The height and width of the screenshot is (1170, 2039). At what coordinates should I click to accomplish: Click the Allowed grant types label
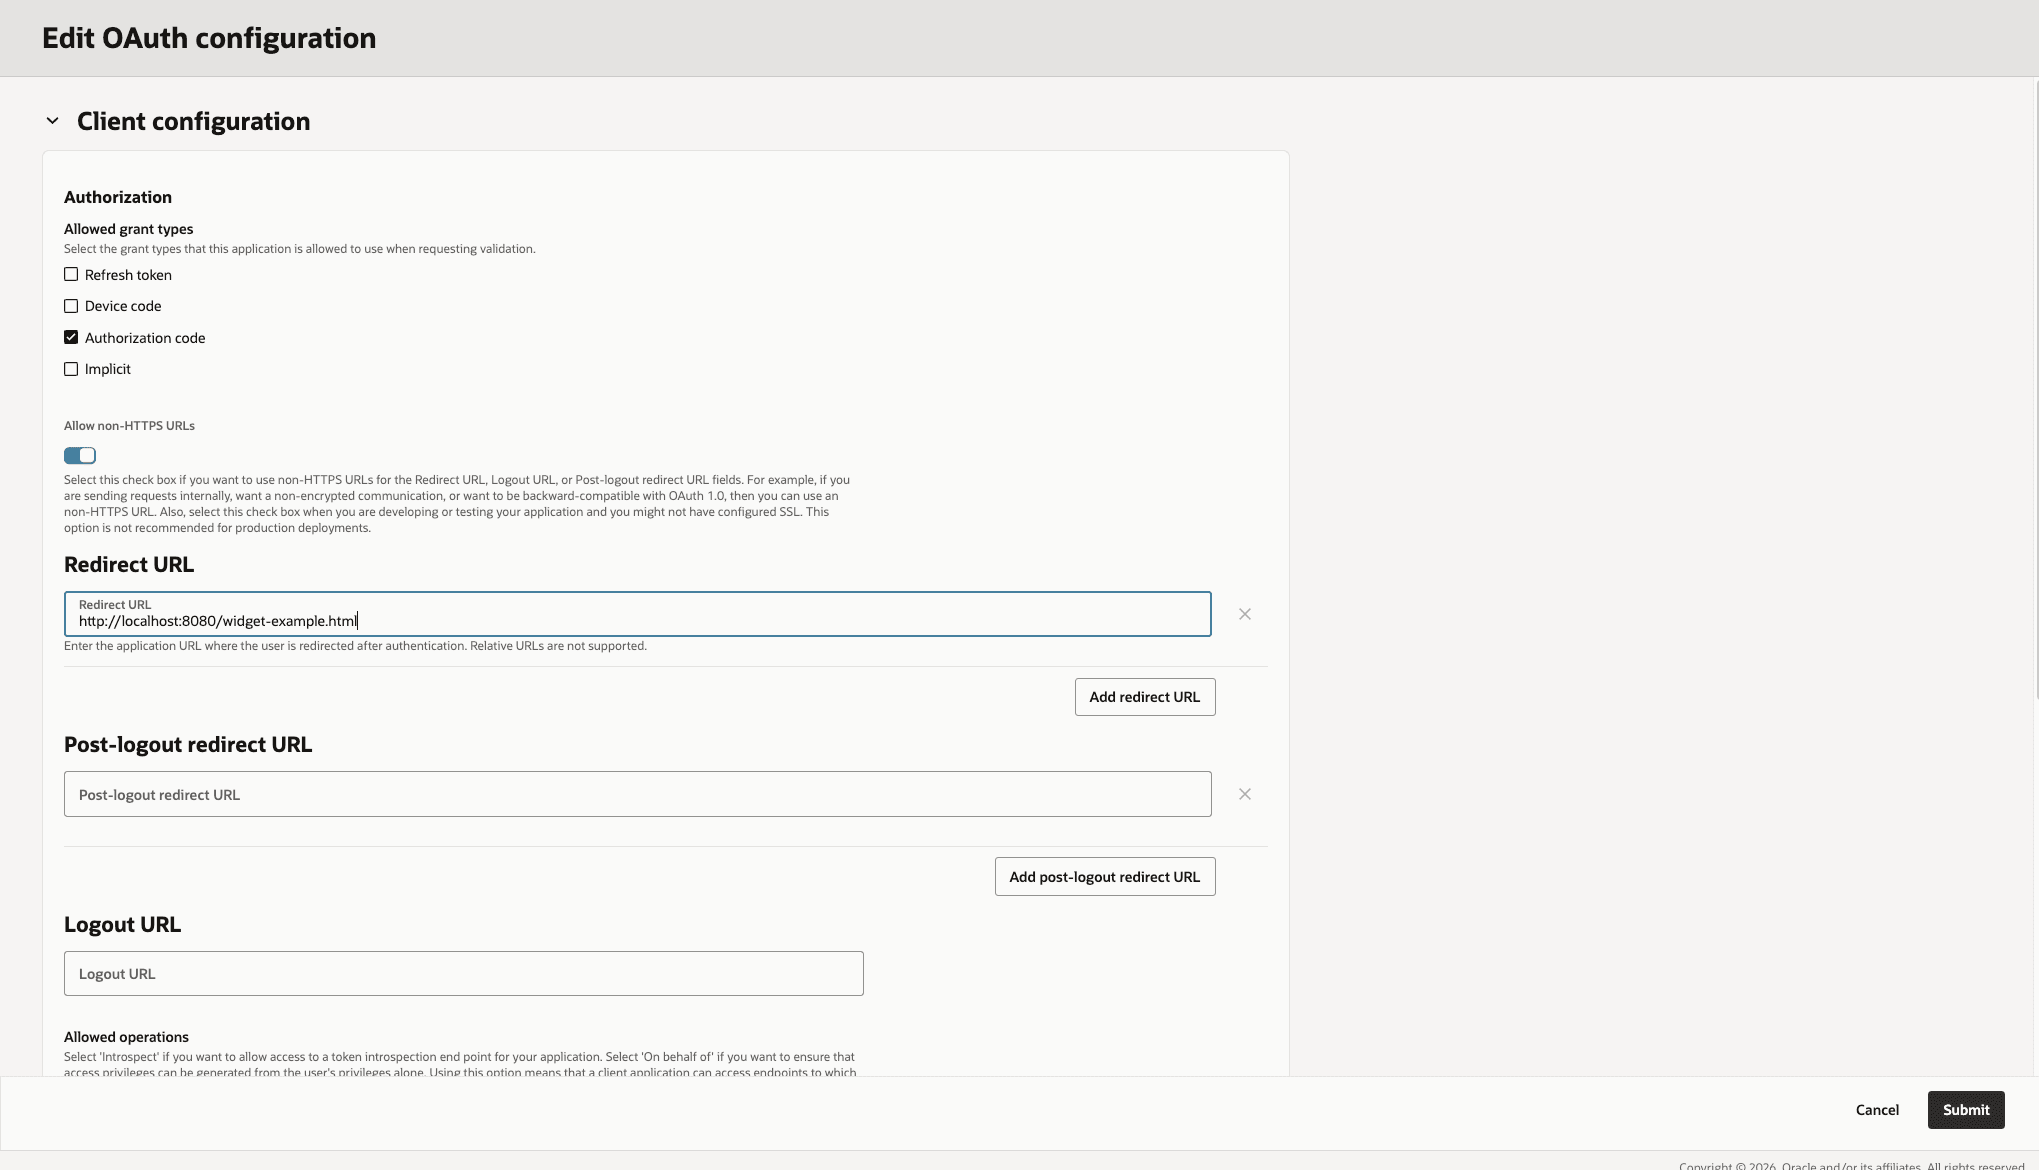[129, 229]
